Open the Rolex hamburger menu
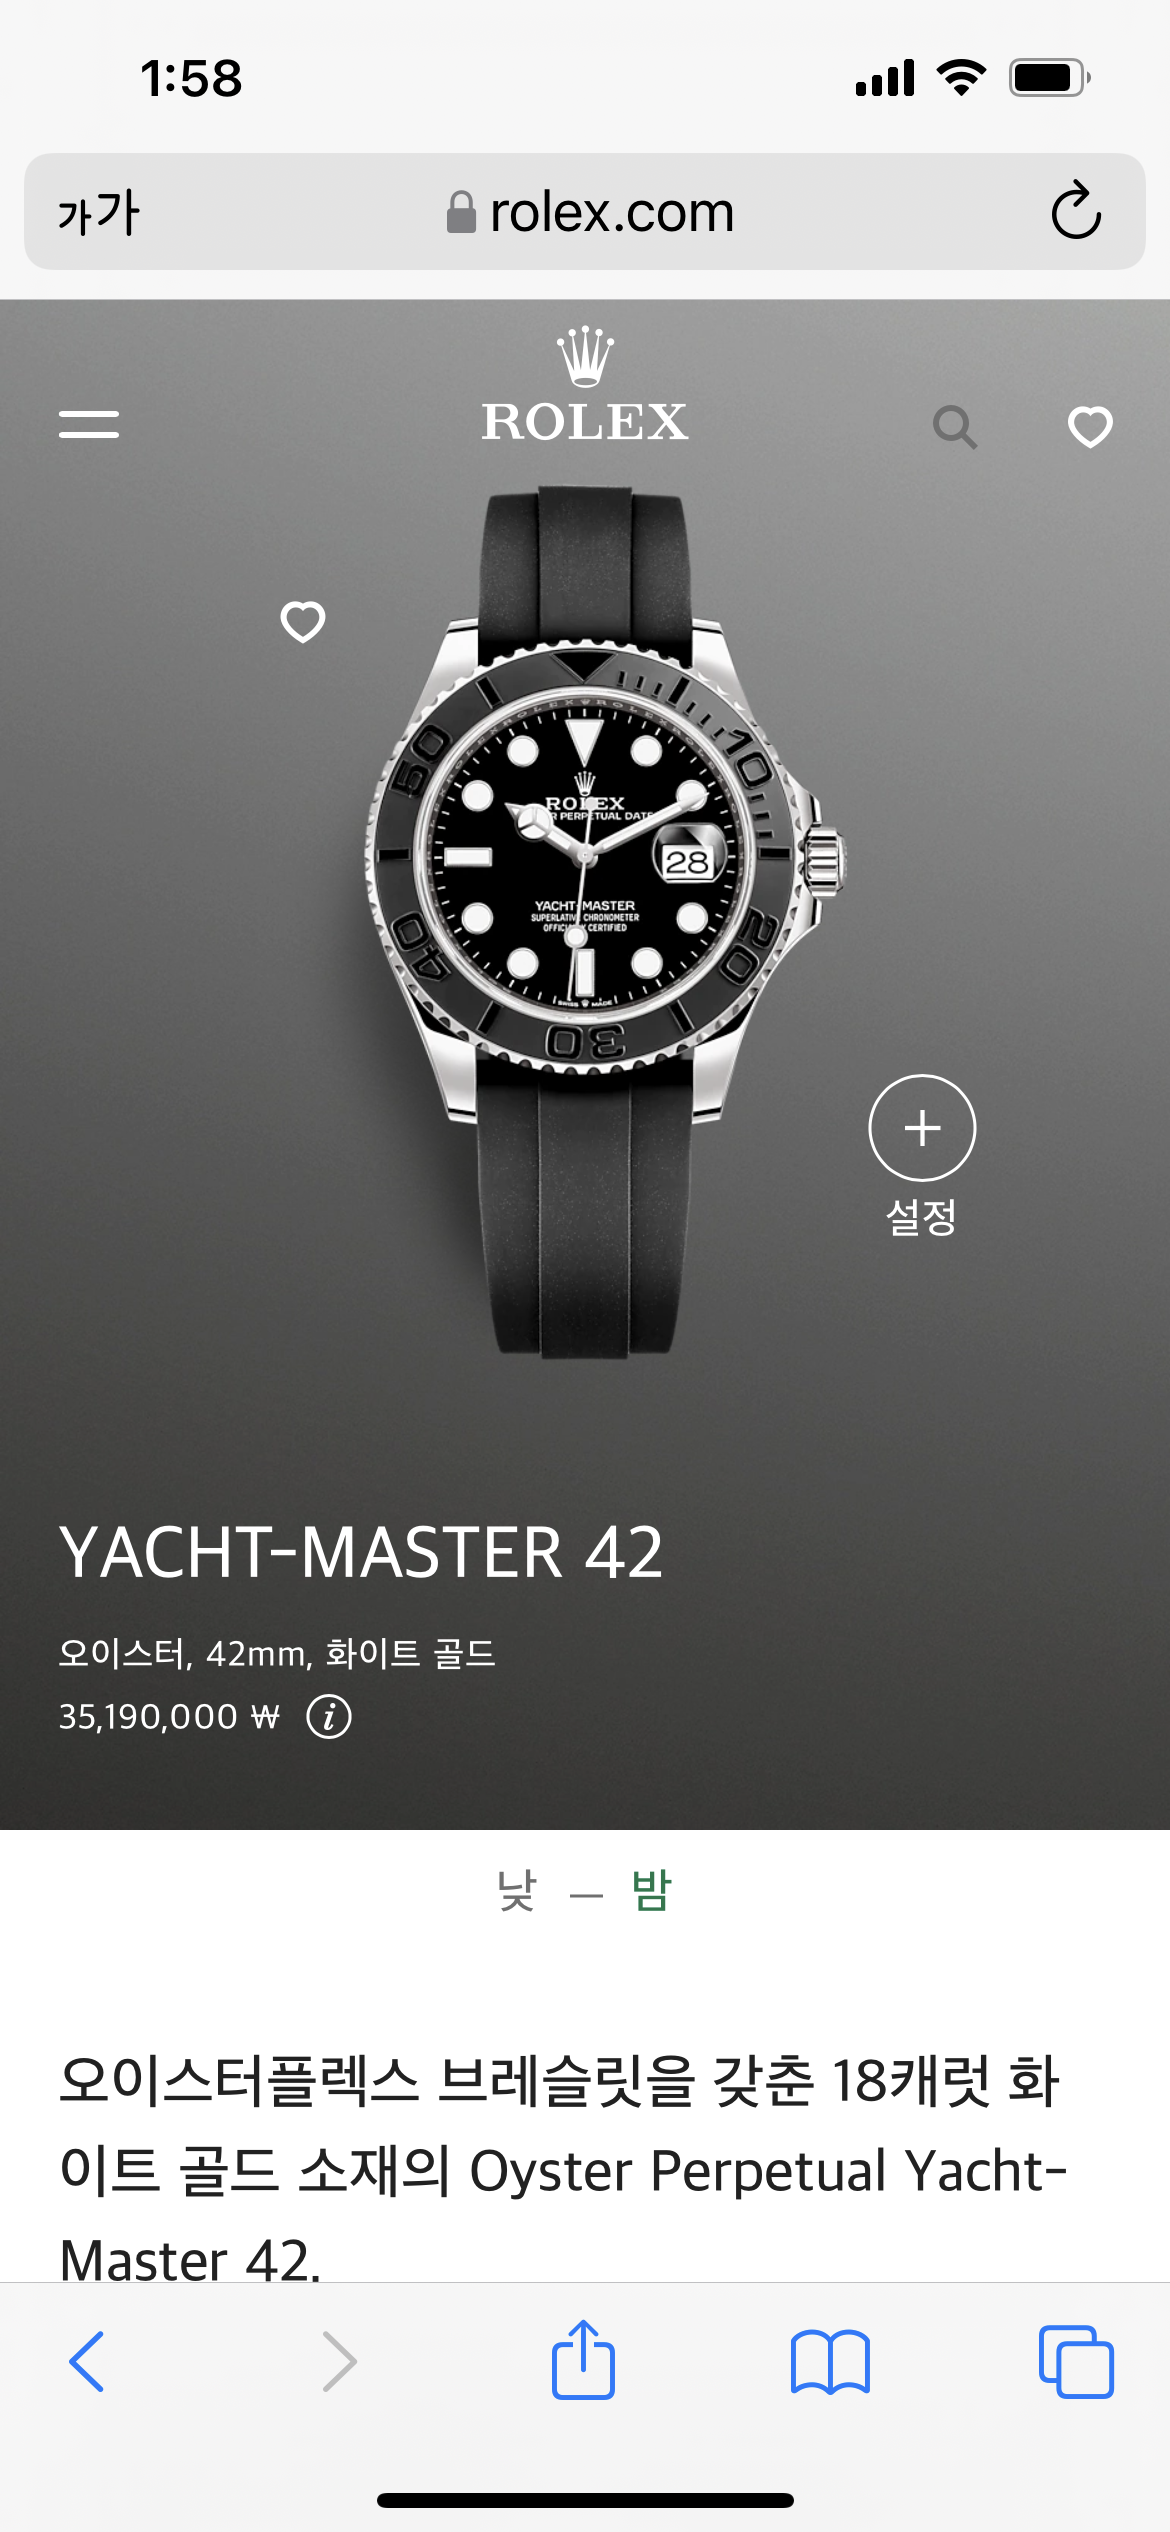This screenshot has height=2532, width=1170. 89,424
